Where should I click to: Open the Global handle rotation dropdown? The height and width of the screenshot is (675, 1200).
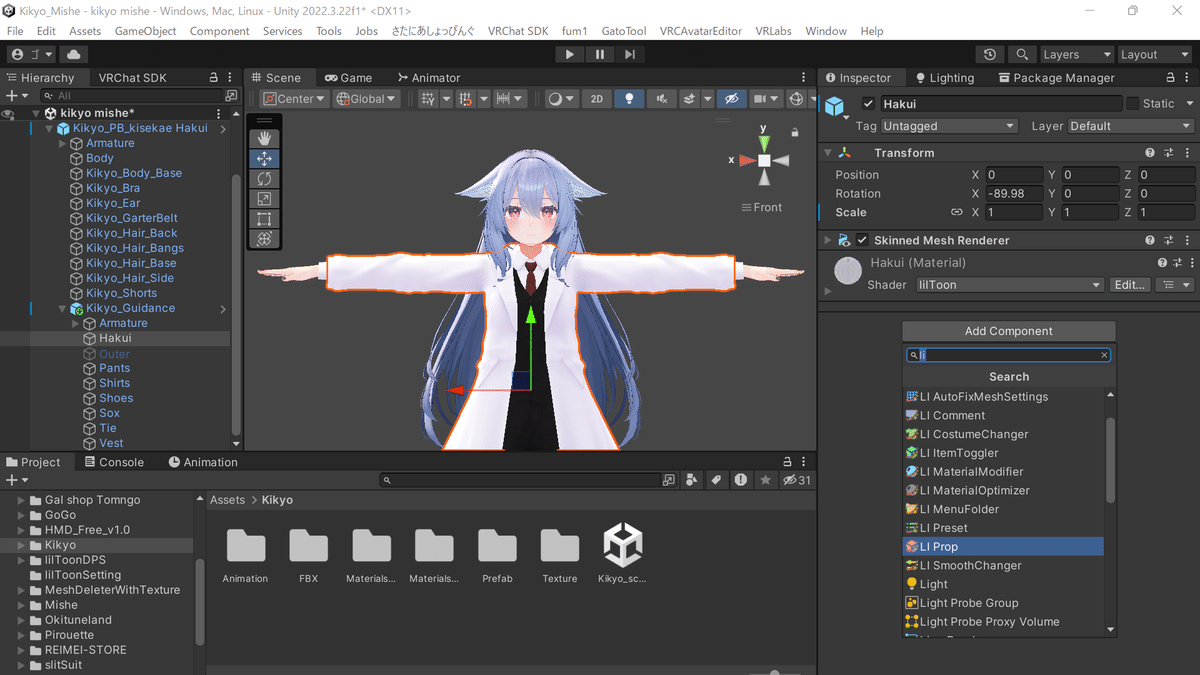pos(367,99)
